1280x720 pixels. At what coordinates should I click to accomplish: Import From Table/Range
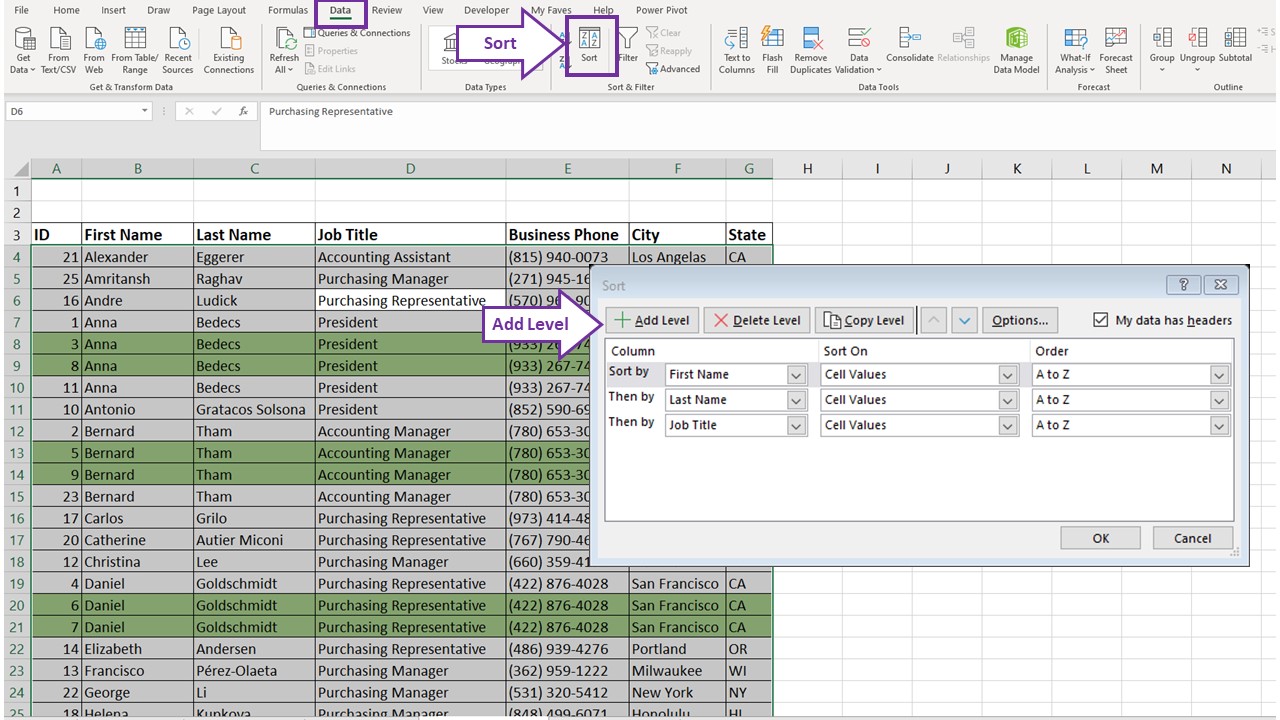(x=135, y=50)
